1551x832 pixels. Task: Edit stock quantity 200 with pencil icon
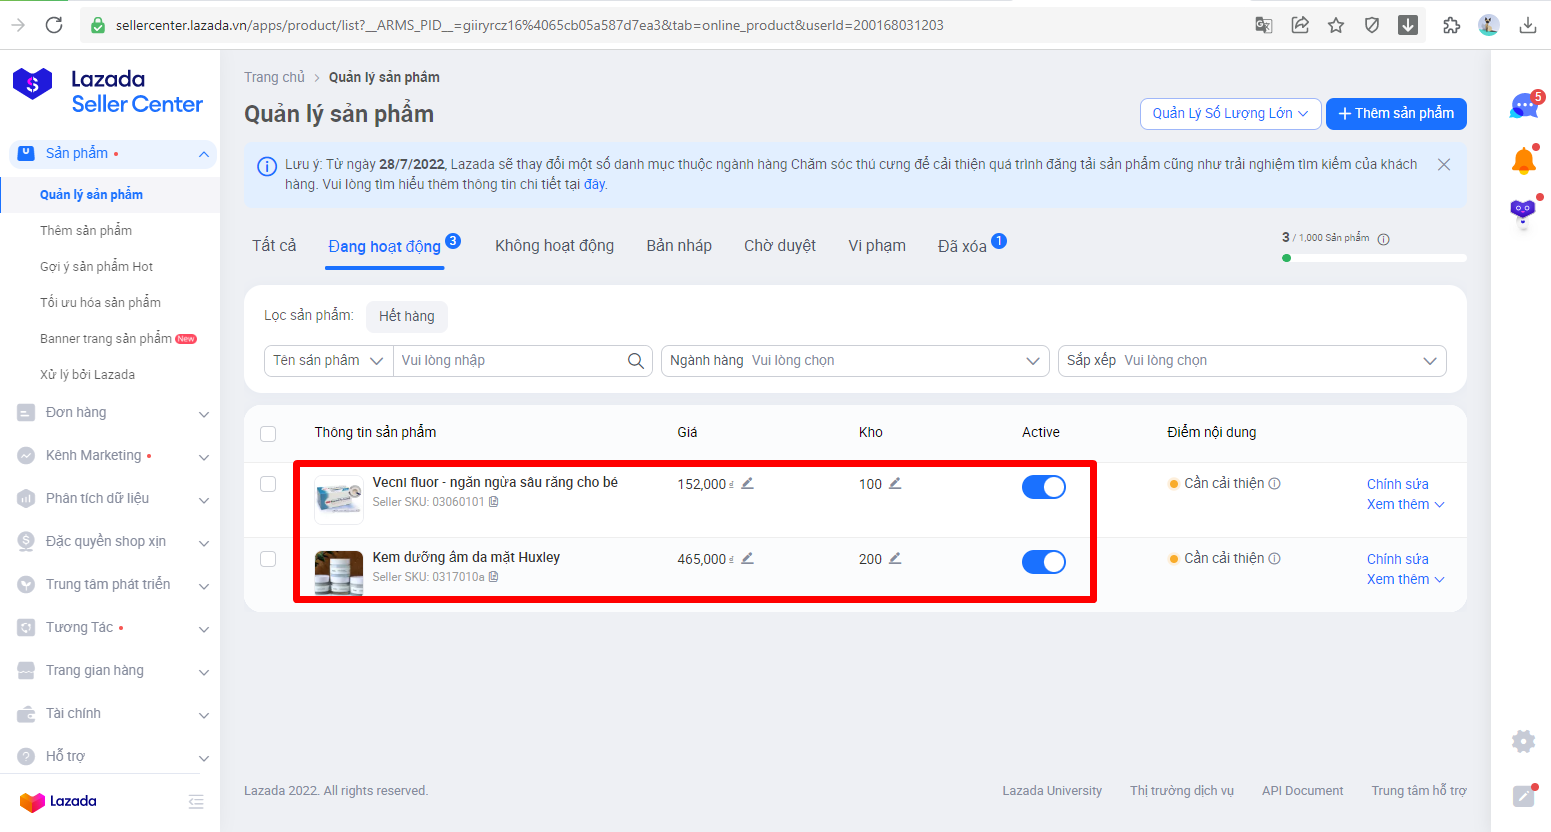tap(895, 559)
